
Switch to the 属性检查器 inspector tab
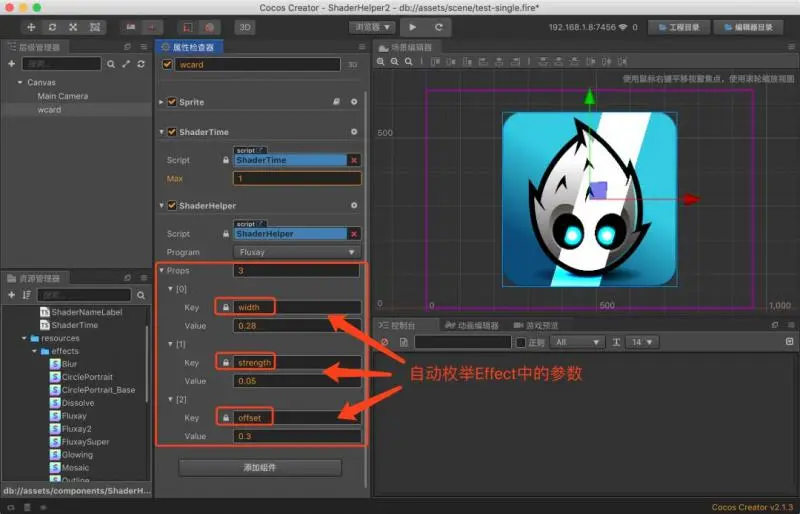point(189,47)
